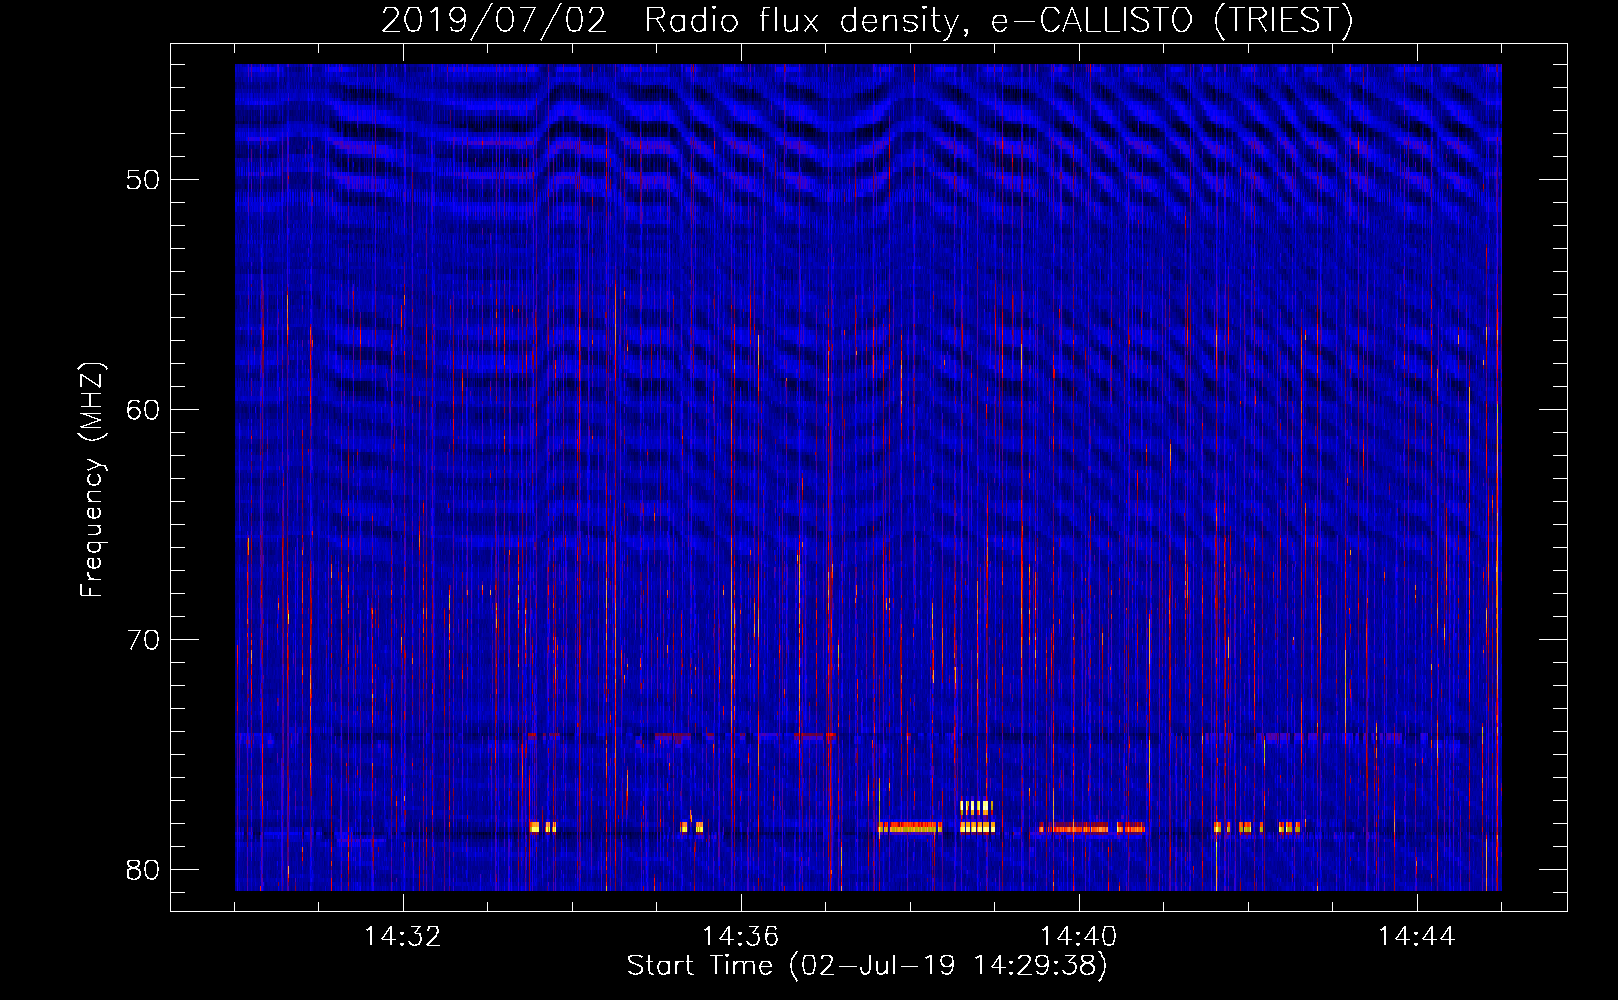1618x1000 pixels.
Task: Click the 70 frequency tick label
Action: coord(143,640)
